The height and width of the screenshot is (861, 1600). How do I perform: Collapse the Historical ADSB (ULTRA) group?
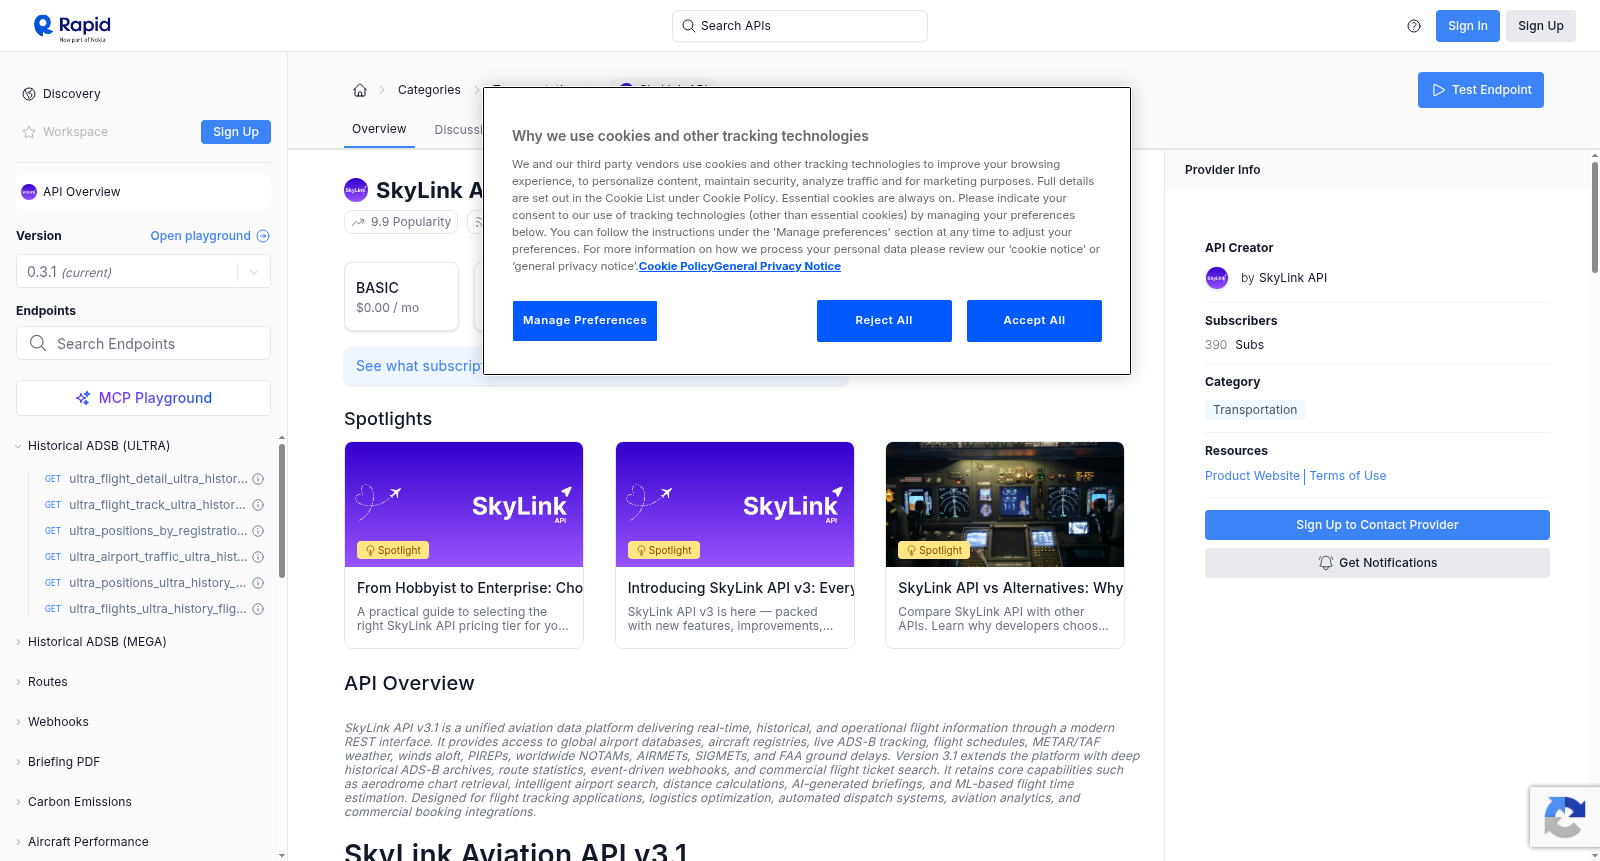(x=18, y=446)
